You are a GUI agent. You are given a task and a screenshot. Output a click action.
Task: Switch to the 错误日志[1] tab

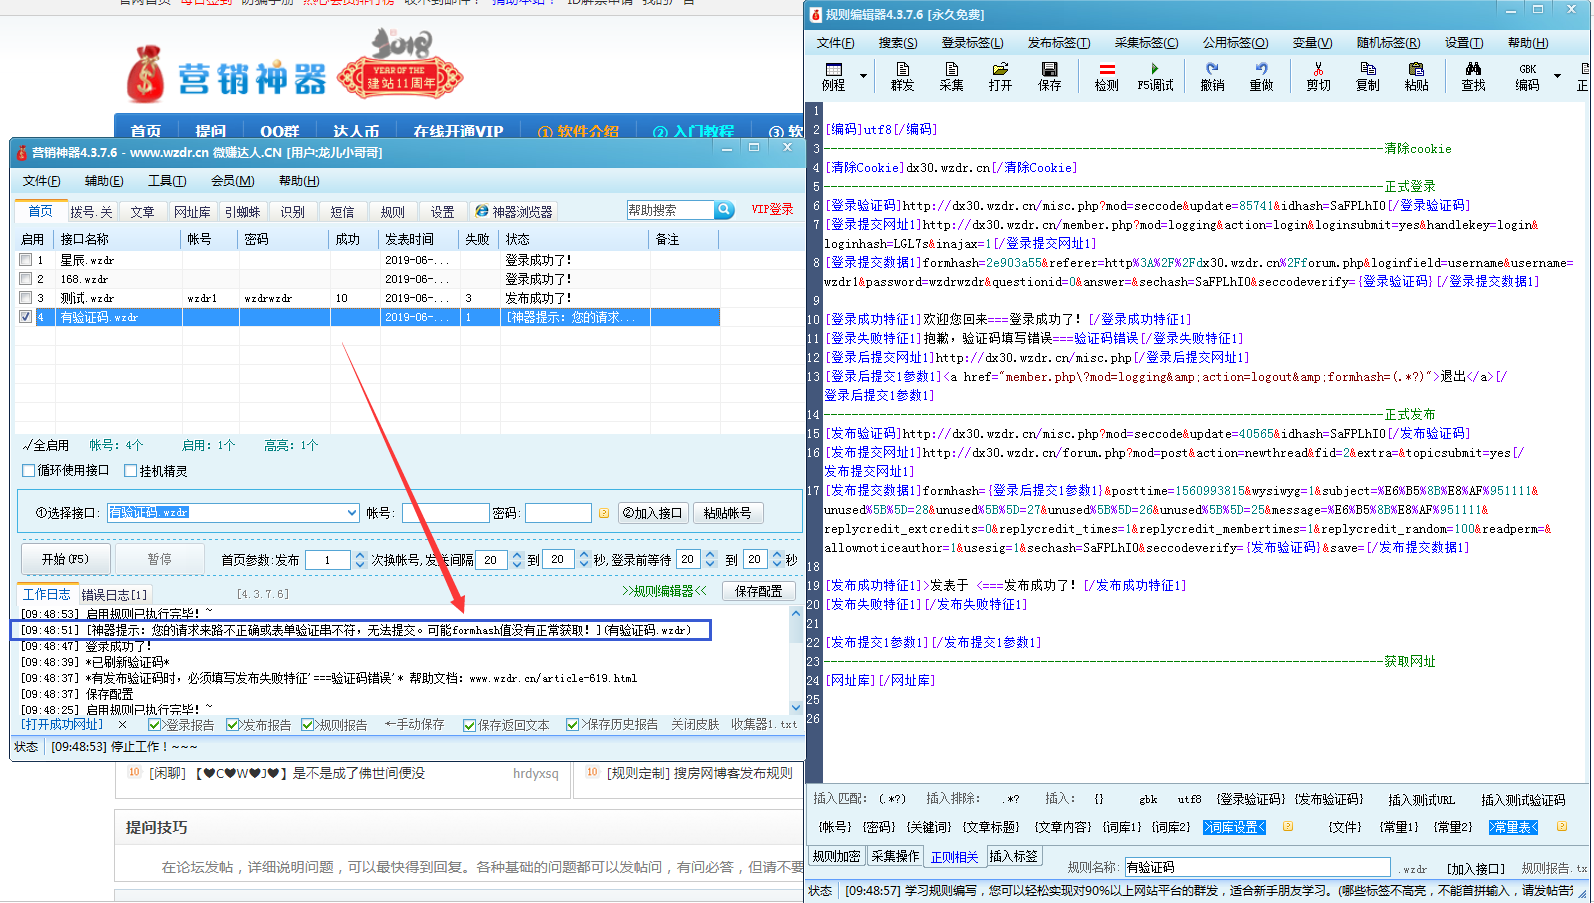coord(114,594)
